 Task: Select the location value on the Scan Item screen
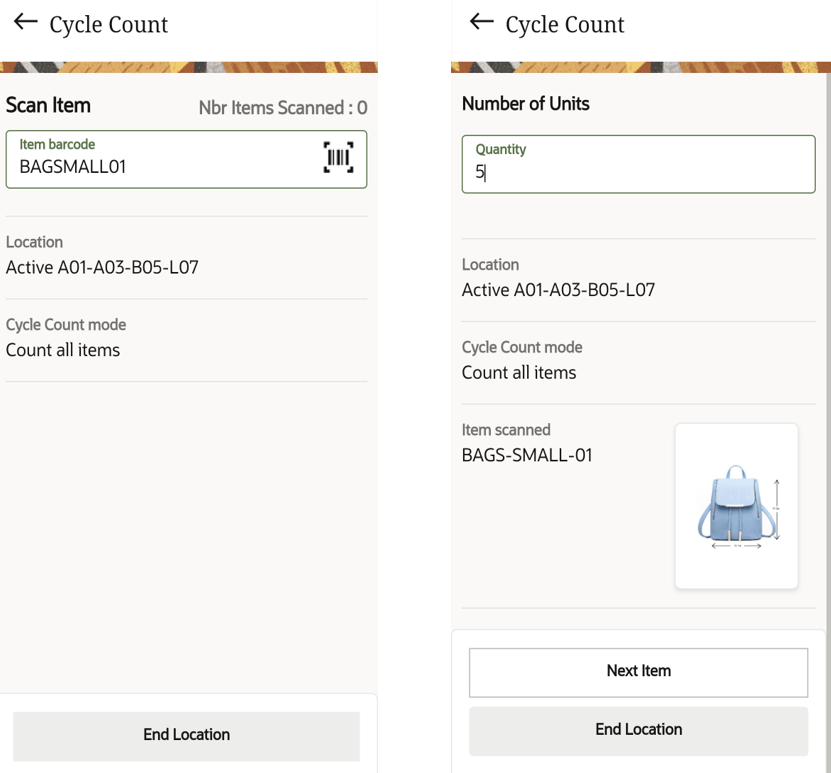click(102, 267)
